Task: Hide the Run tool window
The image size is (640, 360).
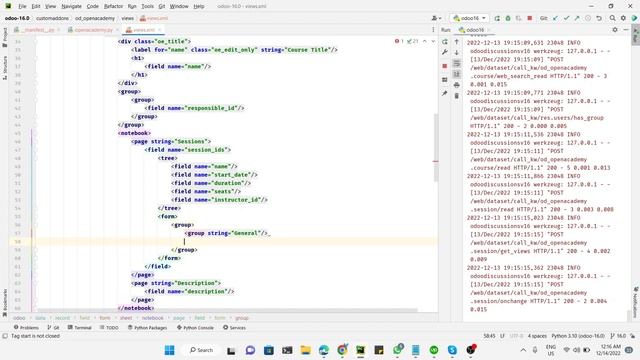Action: click(x=626, y=30)
